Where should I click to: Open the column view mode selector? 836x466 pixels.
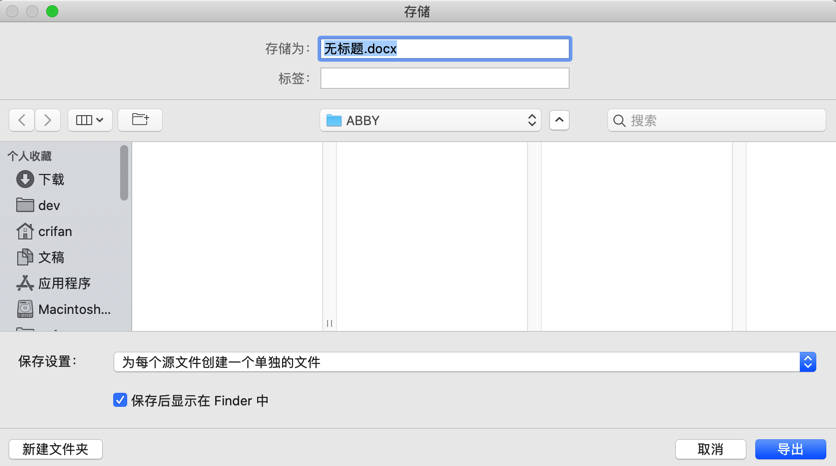coord(90,120)
